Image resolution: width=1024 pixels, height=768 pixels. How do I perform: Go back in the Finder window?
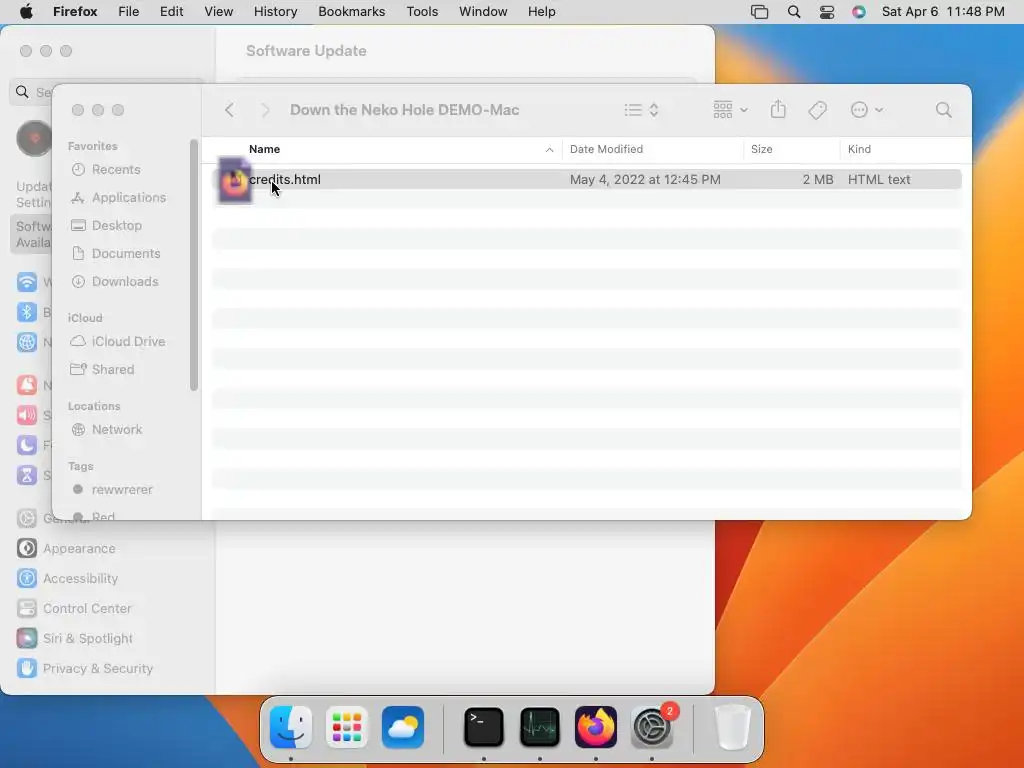tap(229, 110)
